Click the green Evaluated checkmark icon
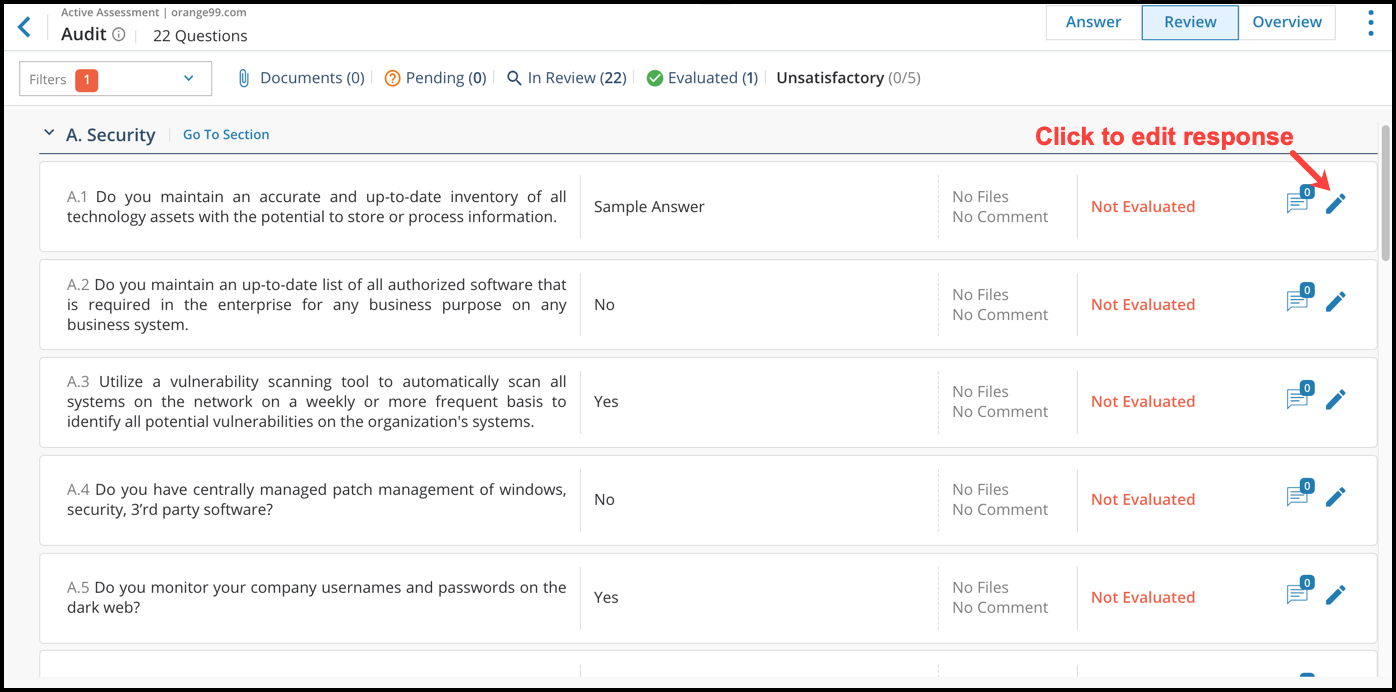Screen dimensions: 1396x692 point(655,78)
